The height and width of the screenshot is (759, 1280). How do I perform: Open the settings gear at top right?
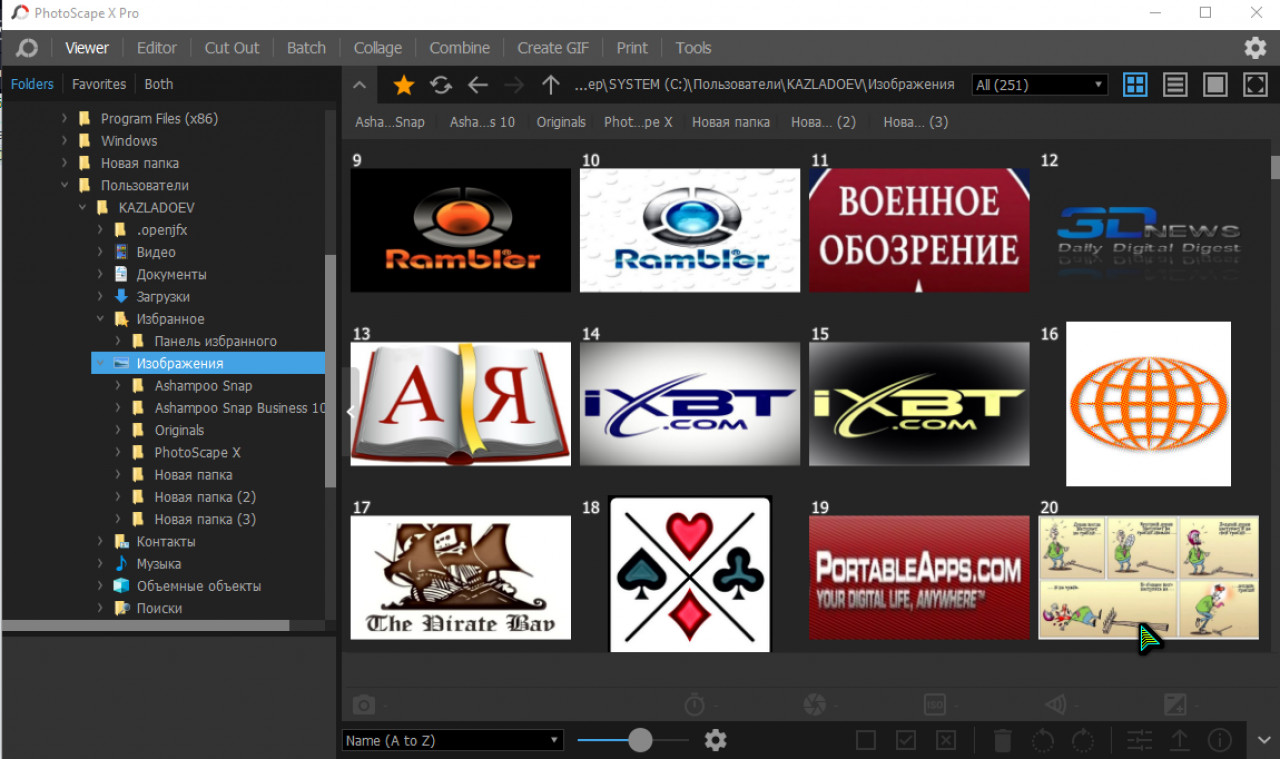(1255, 48)
